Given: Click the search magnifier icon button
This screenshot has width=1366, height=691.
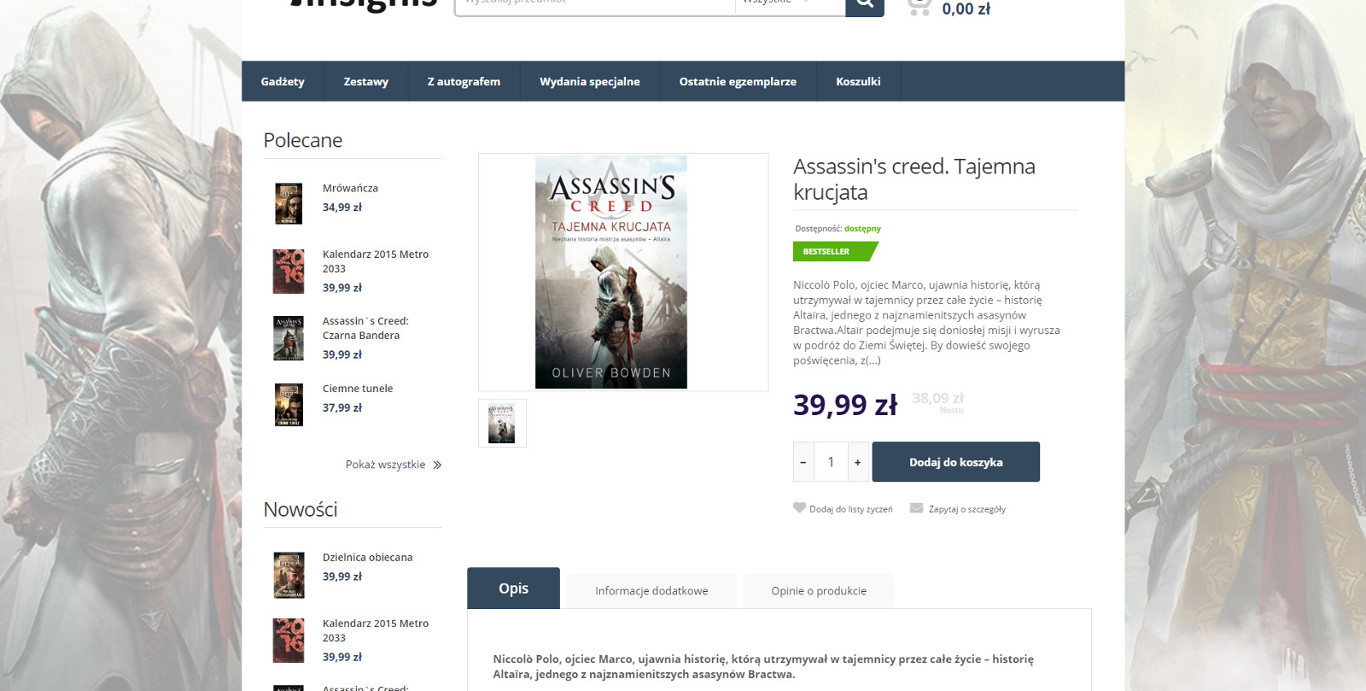Looking at the screenshot, I should 864,5.
